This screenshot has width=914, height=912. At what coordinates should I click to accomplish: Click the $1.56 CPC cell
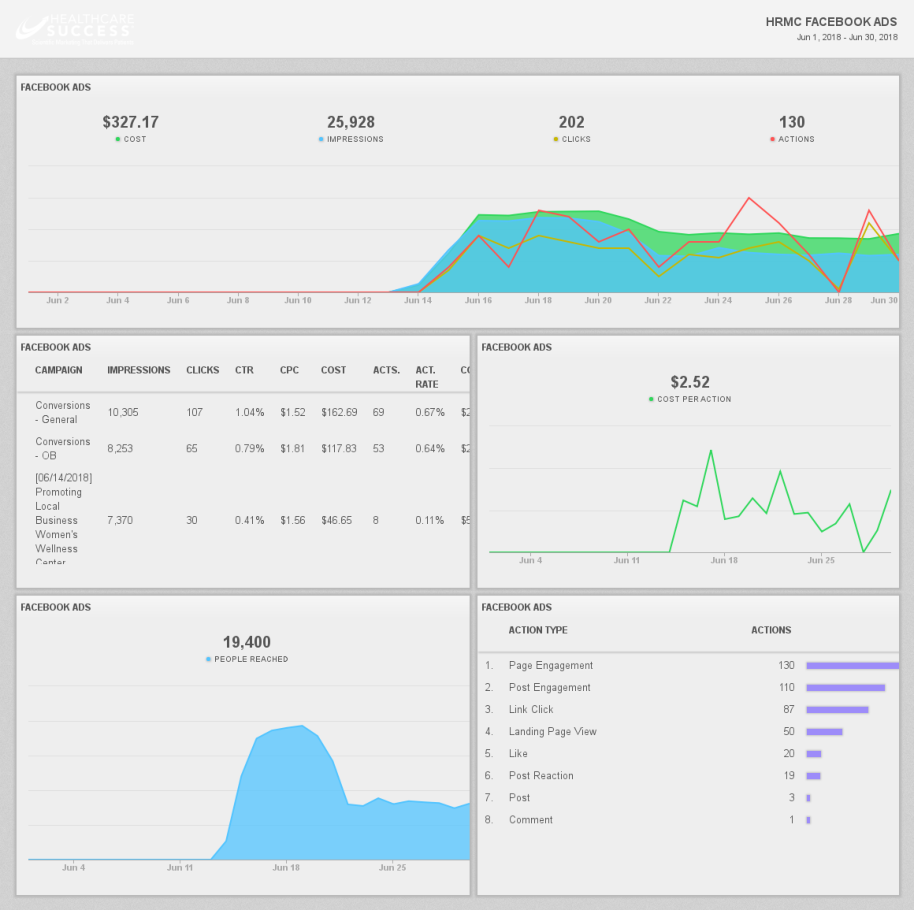(293, 520)
